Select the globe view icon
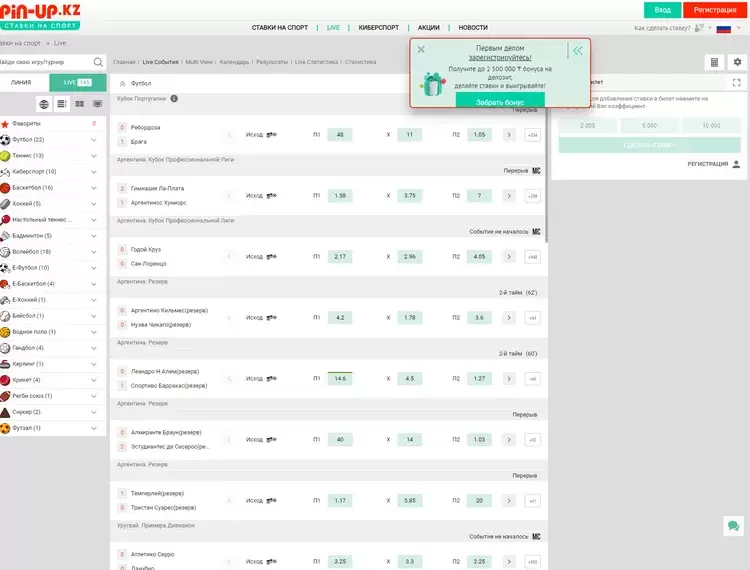The width and height of the screenshot is (750, 570). point(44,104)
